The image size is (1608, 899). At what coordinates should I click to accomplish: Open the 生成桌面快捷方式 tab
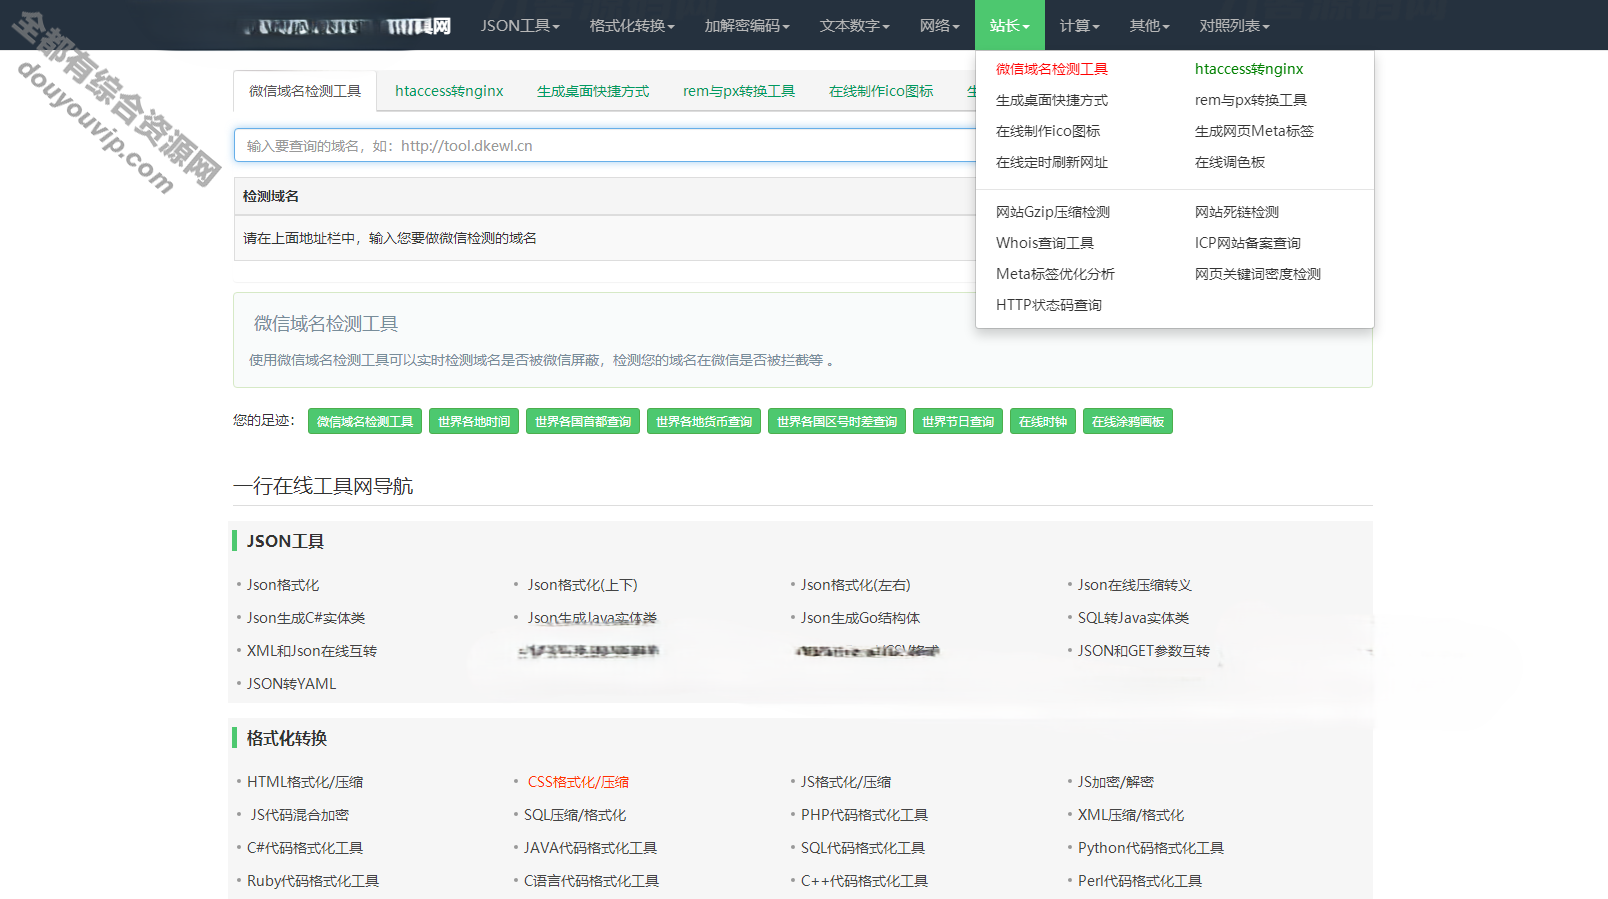593,91
